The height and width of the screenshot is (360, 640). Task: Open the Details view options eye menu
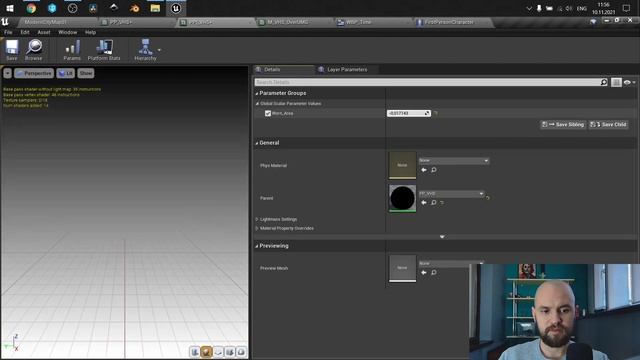(x=629, y=82)
